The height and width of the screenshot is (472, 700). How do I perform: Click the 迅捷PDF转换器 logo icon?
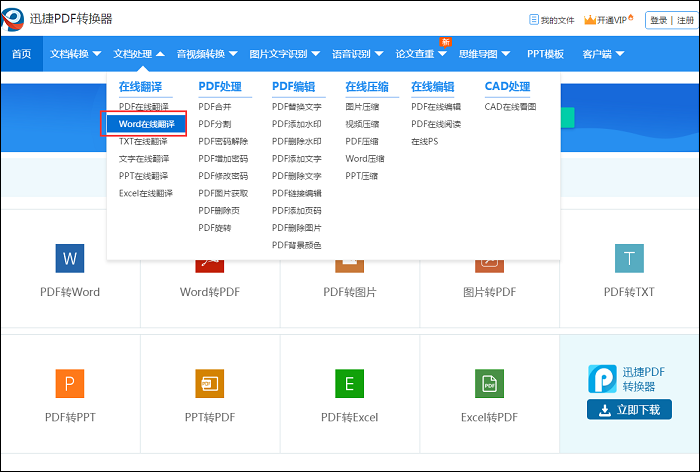12,19
